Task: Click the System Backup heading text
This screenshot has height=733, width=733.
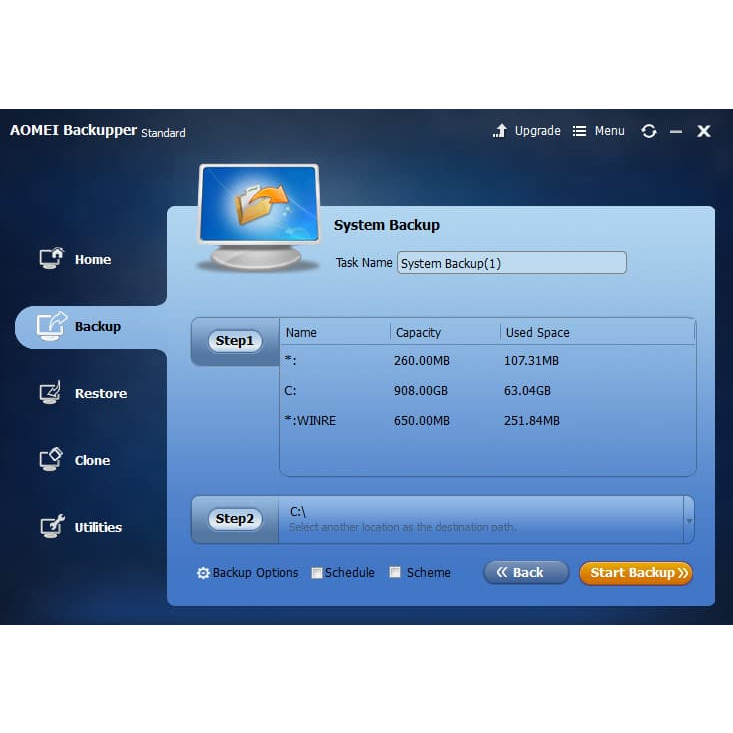Action: [387, 225]
